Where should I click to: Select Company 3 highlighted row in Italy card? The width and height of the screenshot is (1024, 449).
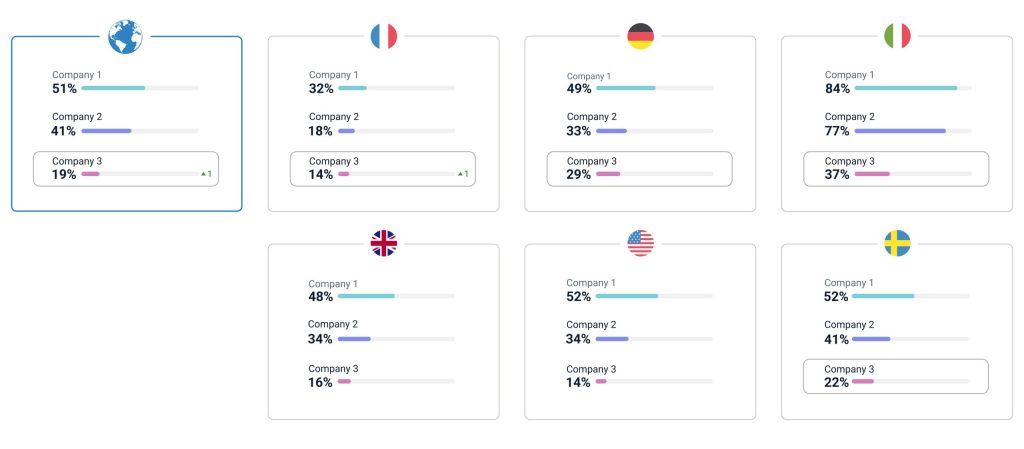click(896, 168)
